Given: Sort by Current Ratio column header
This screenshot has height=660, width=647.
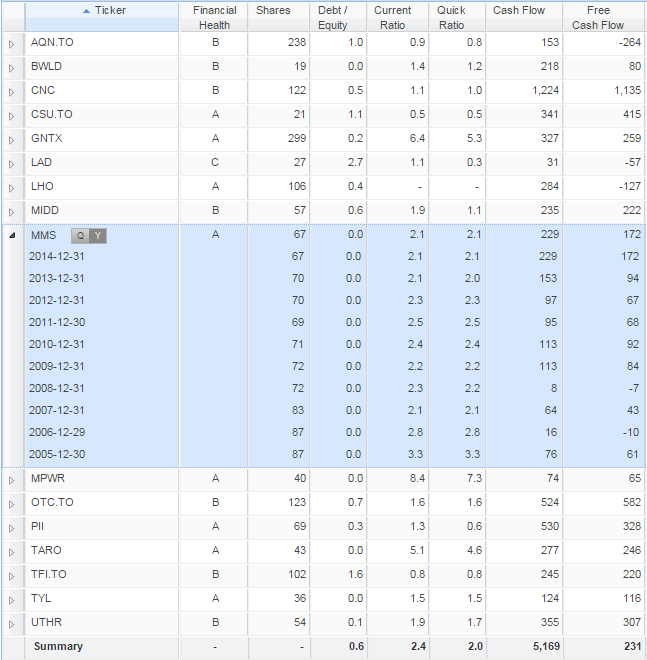Looking at the screenshot, I should (397, 17).
